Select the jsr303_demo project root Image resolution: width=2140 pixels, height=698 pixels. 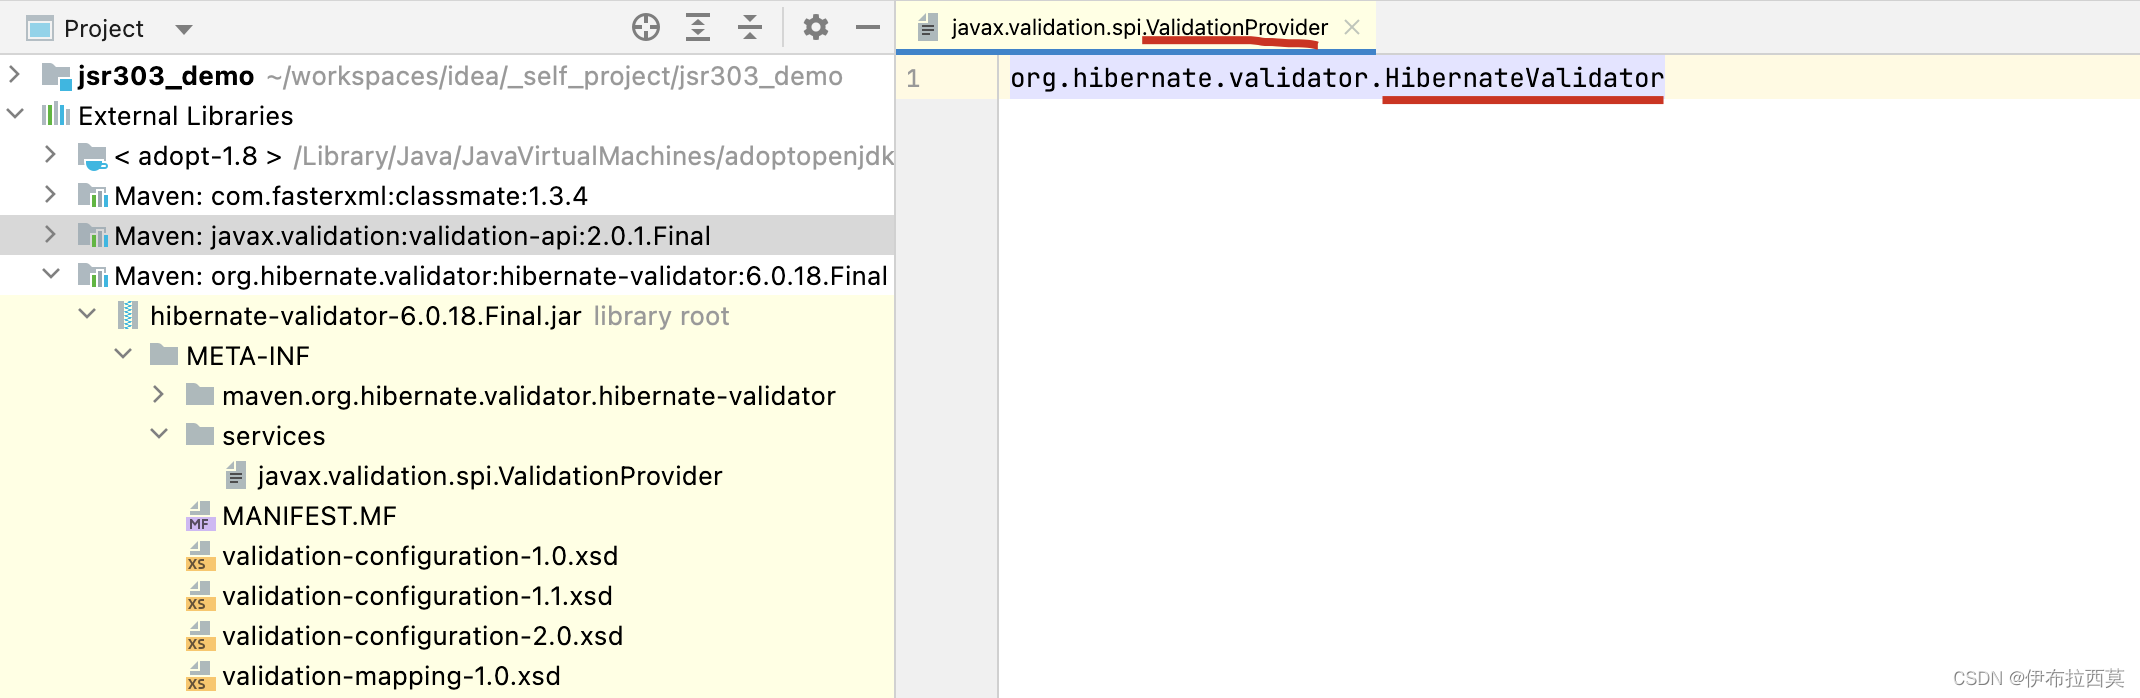[x=447, y=75]
